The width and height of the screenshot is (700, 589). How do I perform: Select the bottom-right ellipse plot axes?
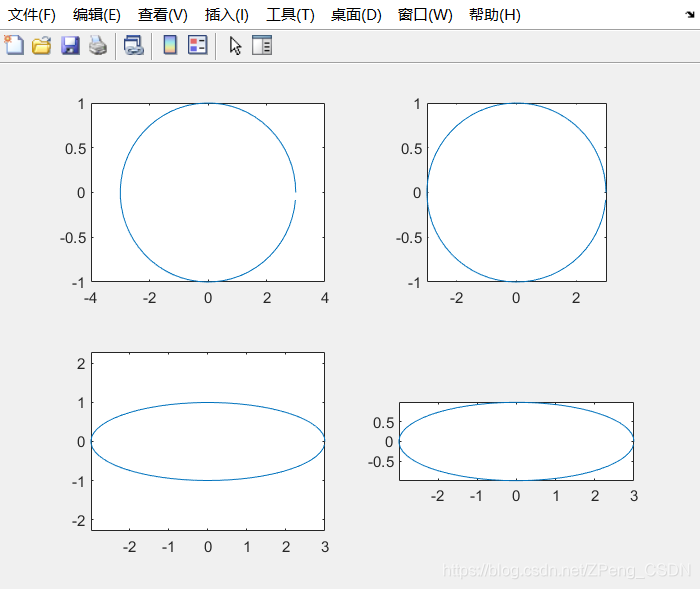pos(516,441)
